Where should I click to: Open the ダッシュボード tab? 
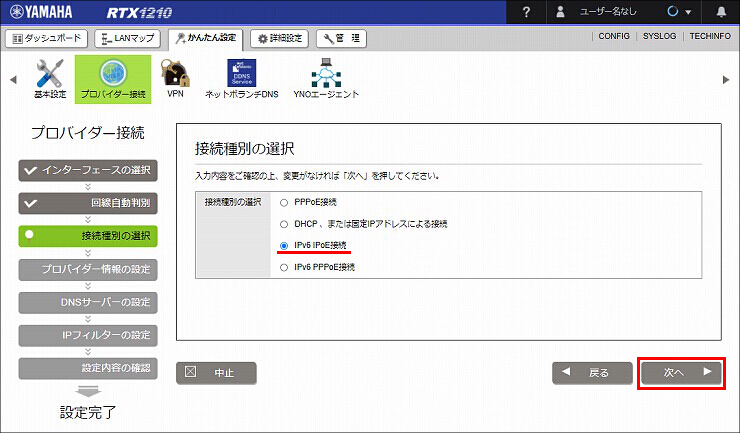click(46, 38)
